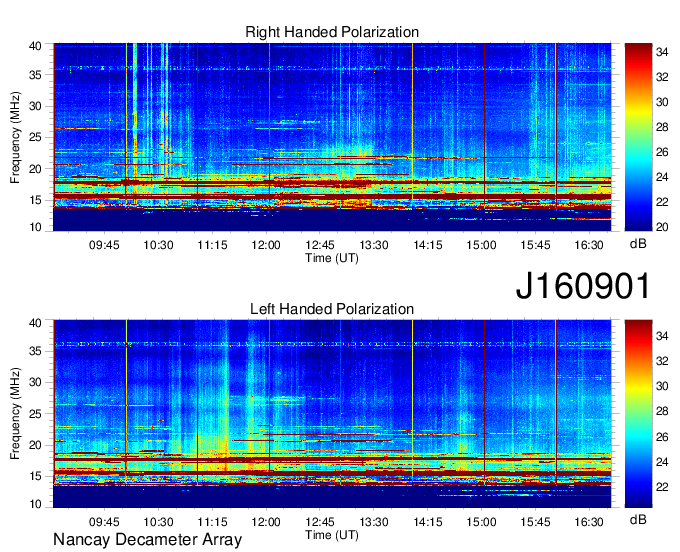Click the "Nancay Decameter Array" caption
The height and width of the screenshot is (552, 680).
(147, 540)
